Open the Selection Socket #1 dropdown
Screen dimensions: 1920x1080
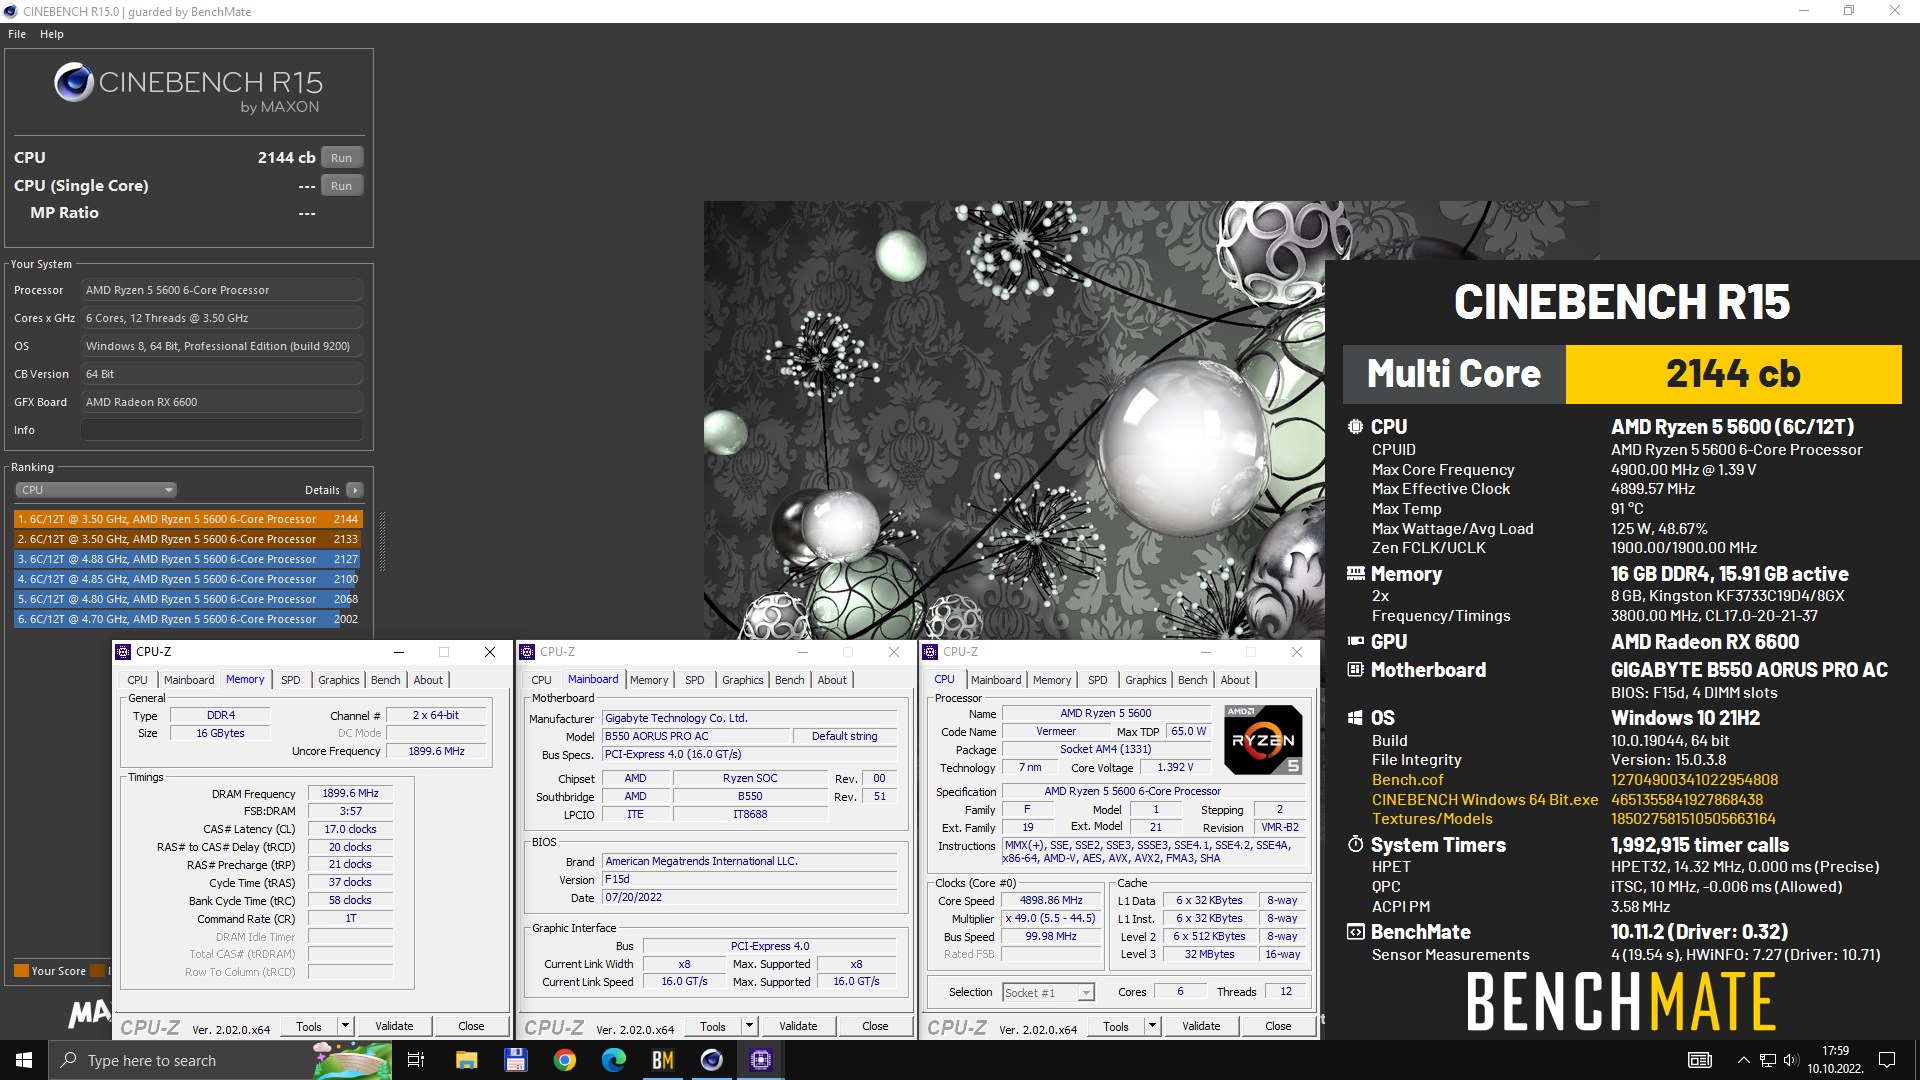click(x=1048, y=992)
